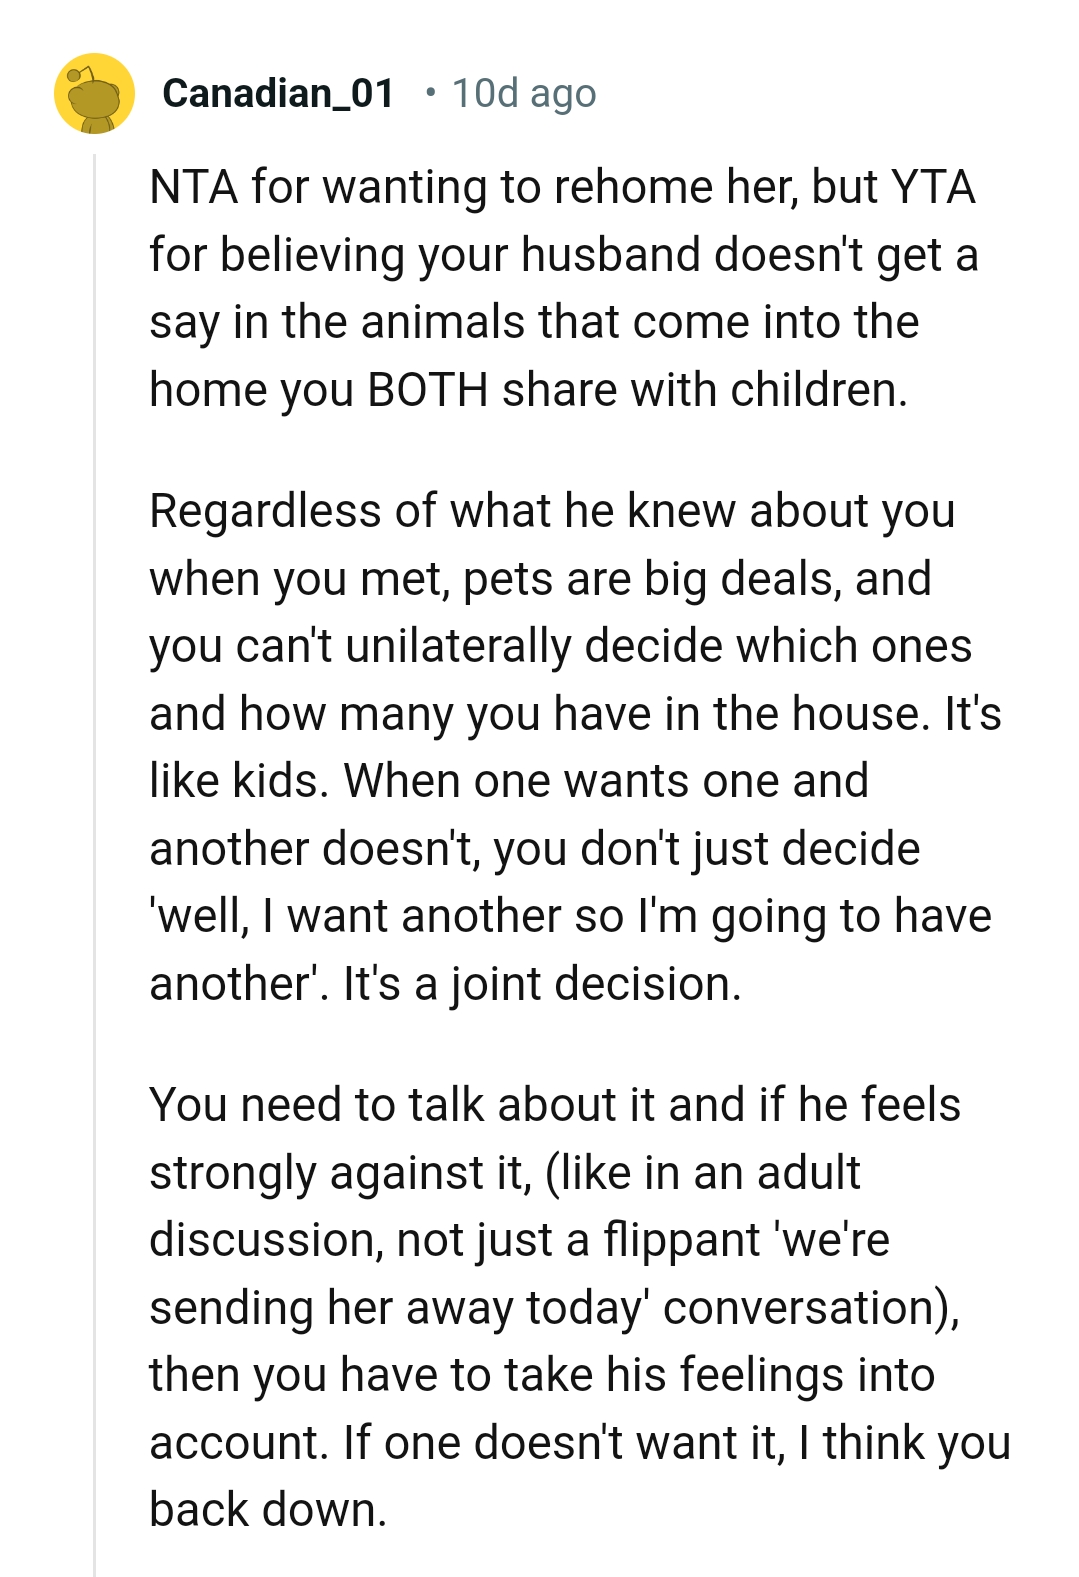The height and width of the screenshot is (1577, 1079).
Task: Select the username label Canadian_01
Action: click(x=277, y=97)
